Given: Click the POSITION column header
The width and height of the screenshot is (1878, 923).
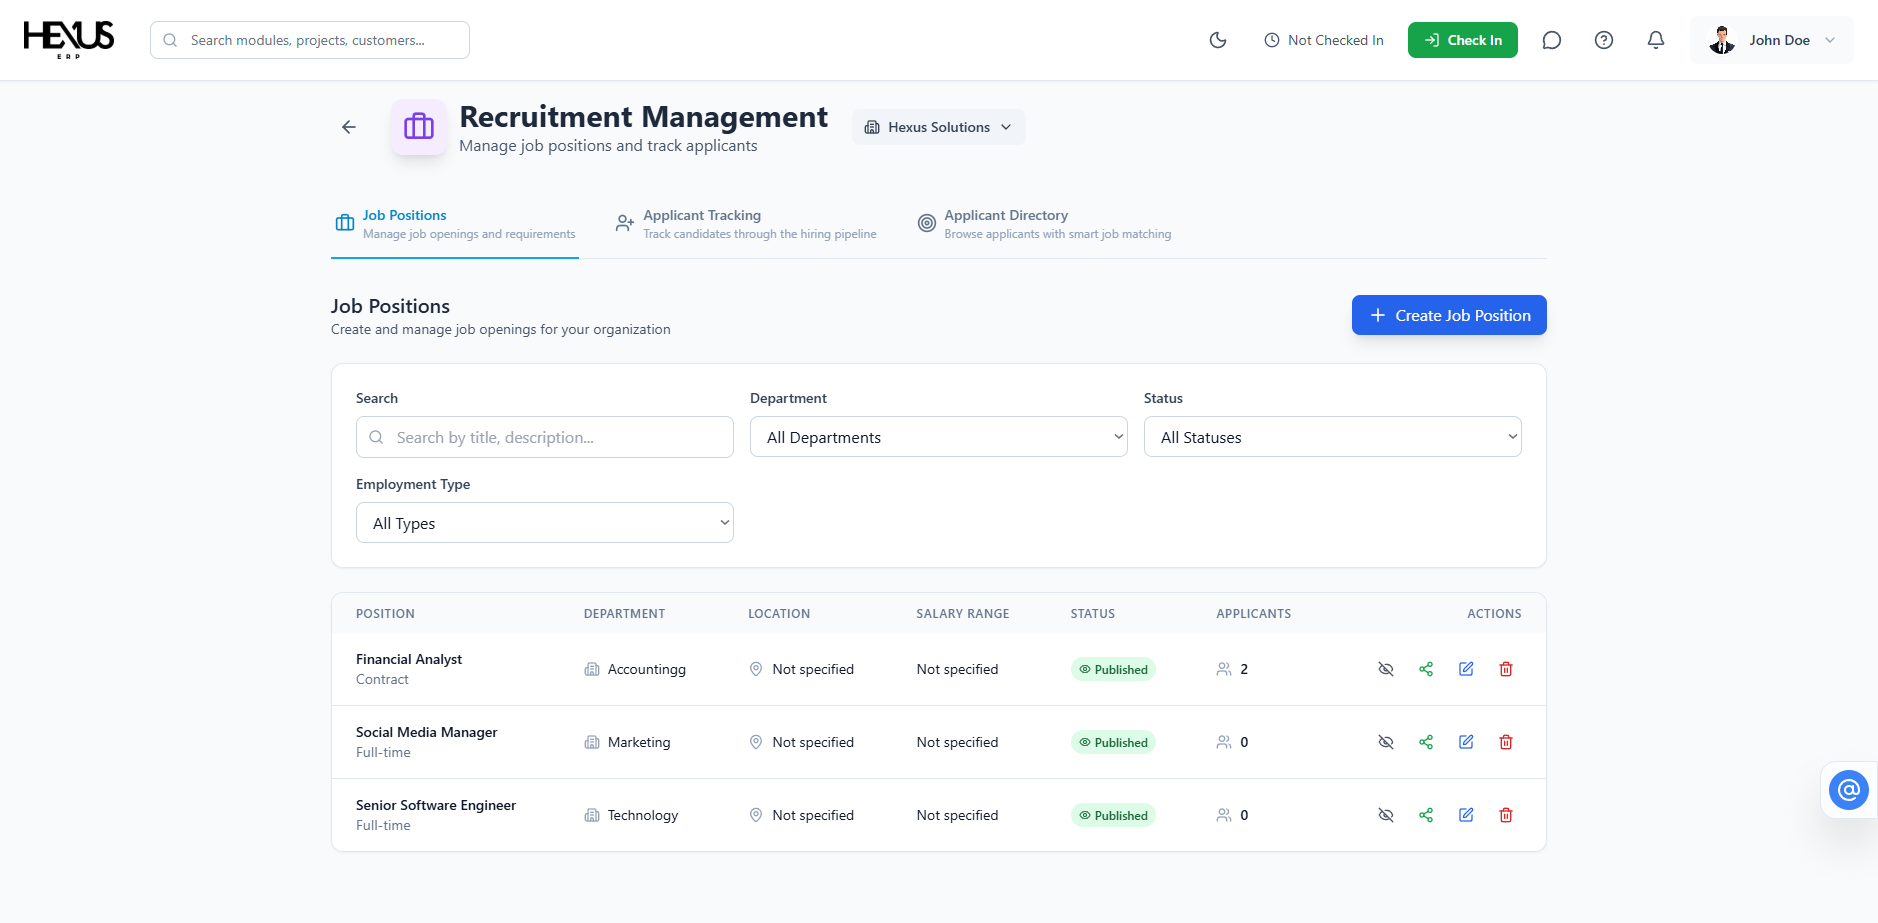Looking at the screenshot, I should click(x=385, y=614).
